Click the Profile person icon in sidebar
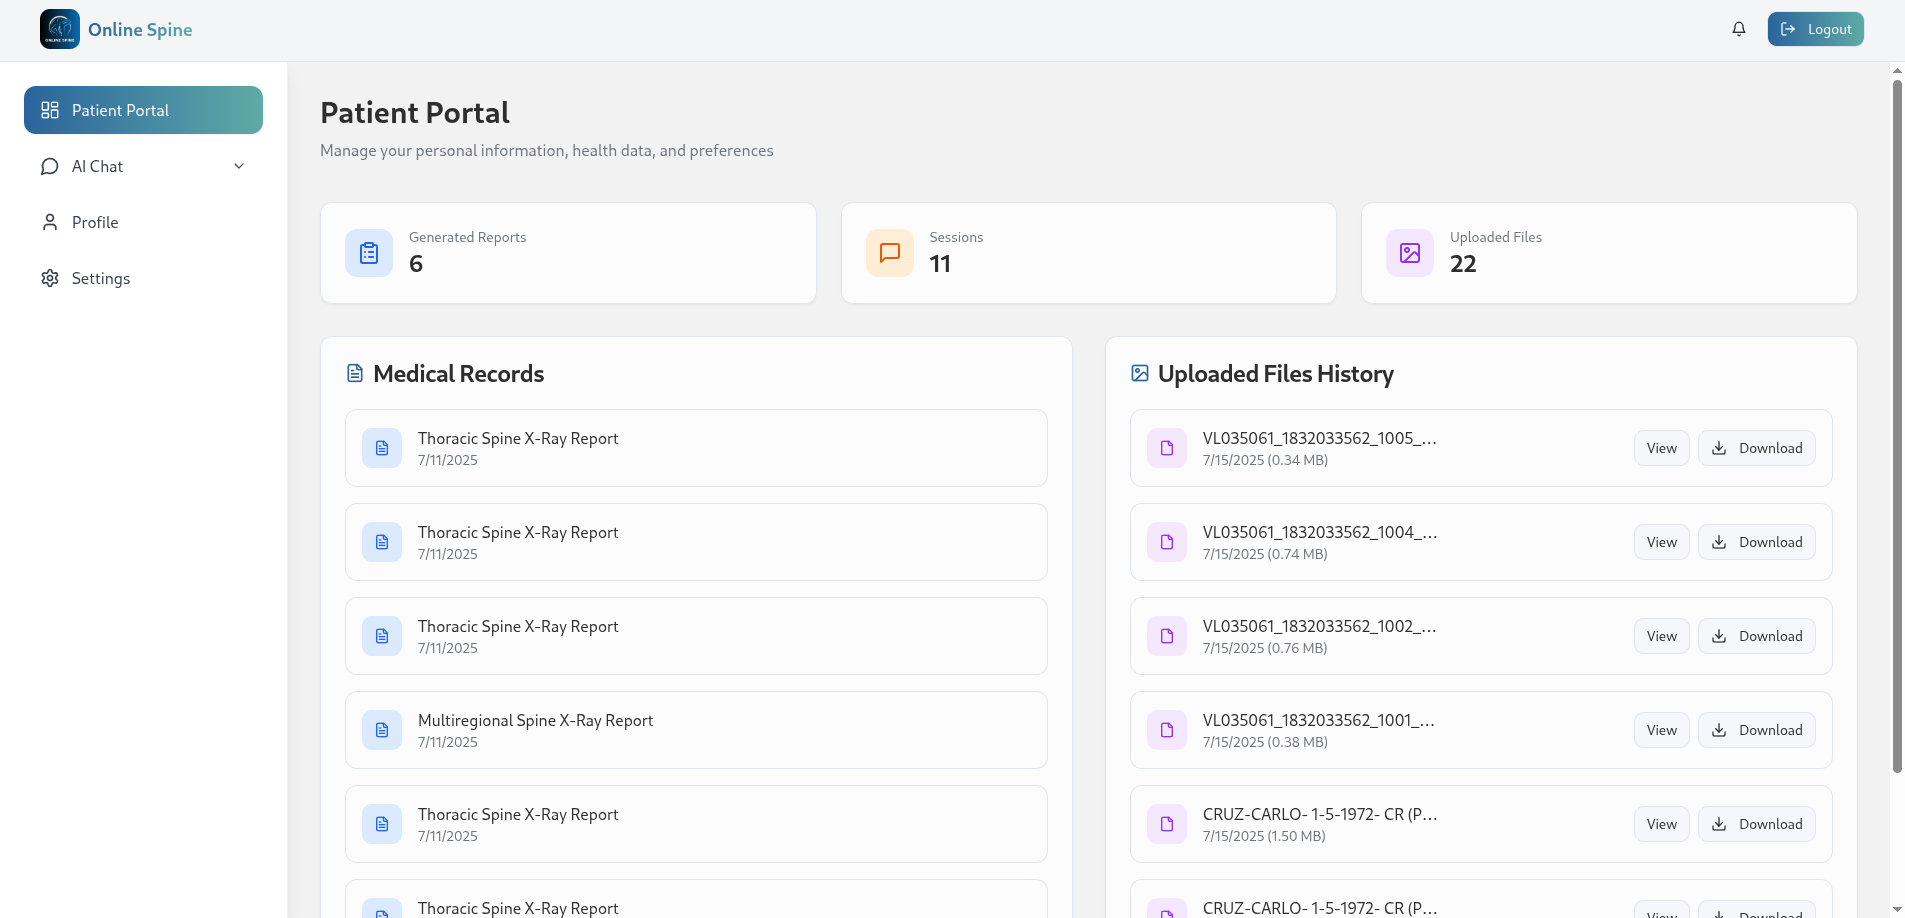This screenshot has width=1905, height=918. [x=50, y=222]
